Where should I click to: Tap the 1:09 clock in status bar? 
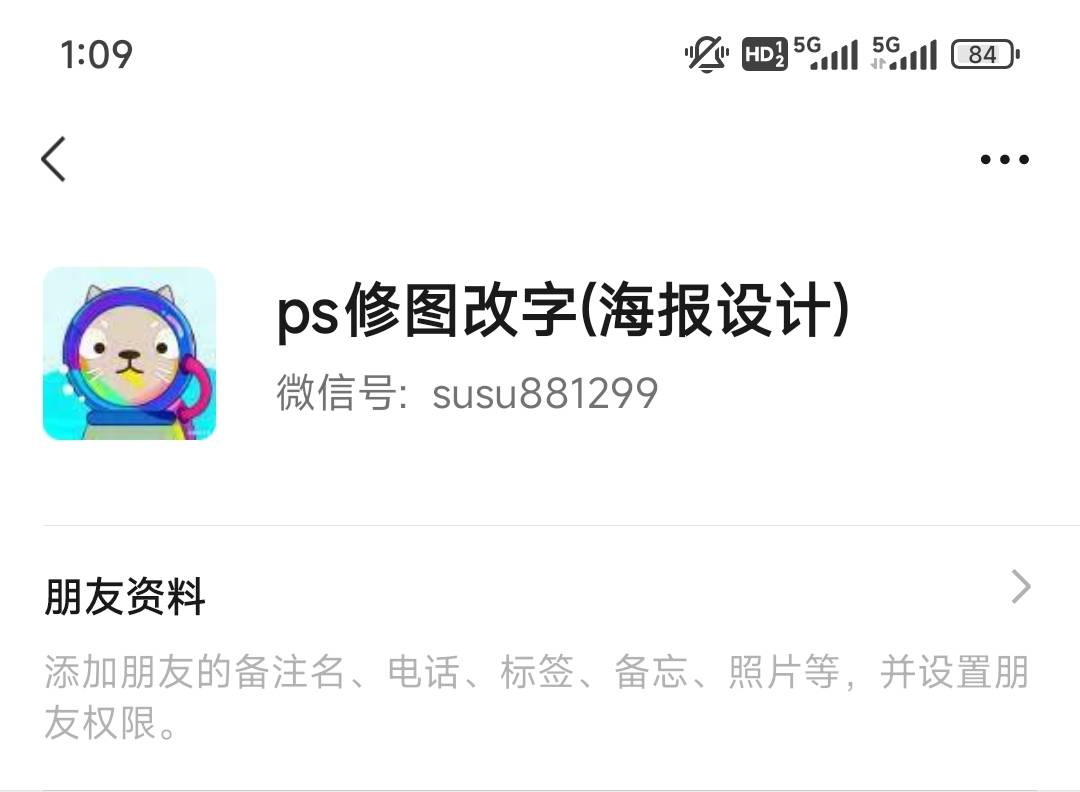click(x=96, y=54)
